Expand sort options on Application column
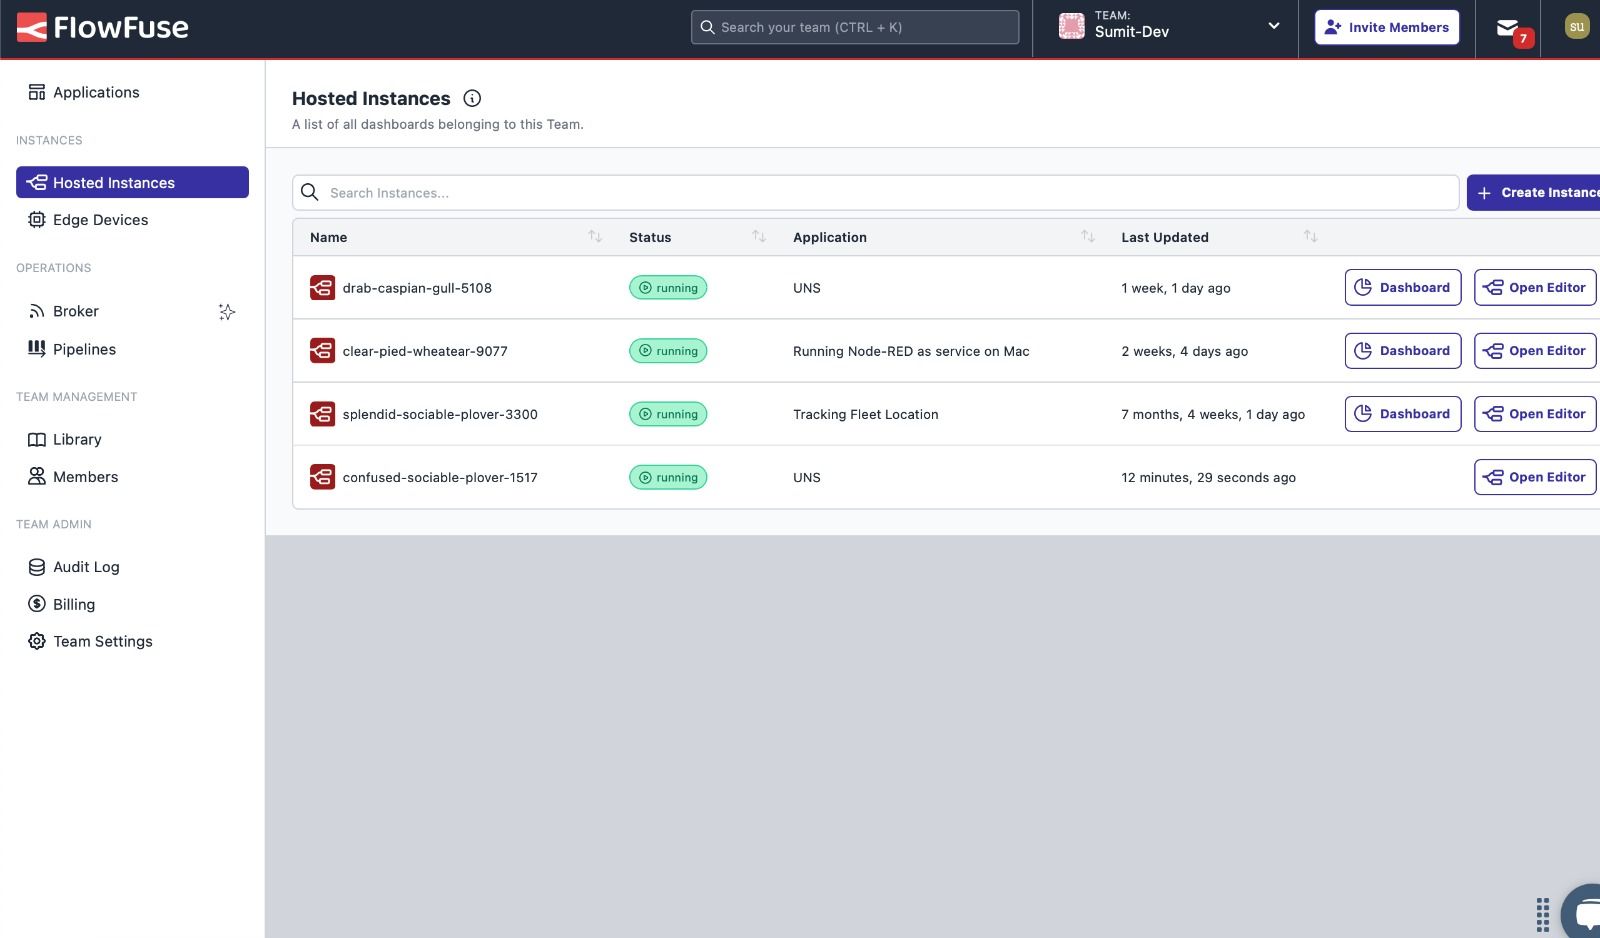This screenshot has width=1600, height=938. click(x=1087, y=236)
